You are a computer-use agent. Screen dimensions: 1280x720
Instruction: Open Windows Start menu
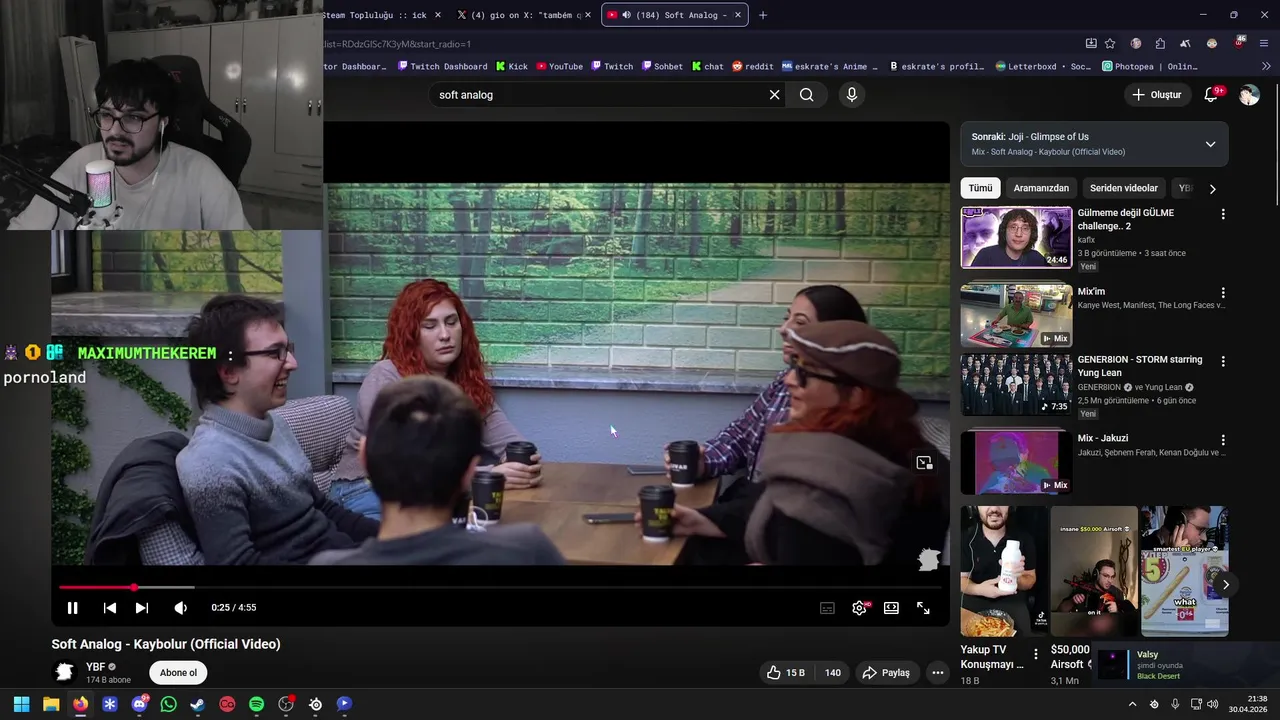tap(21, 704)
